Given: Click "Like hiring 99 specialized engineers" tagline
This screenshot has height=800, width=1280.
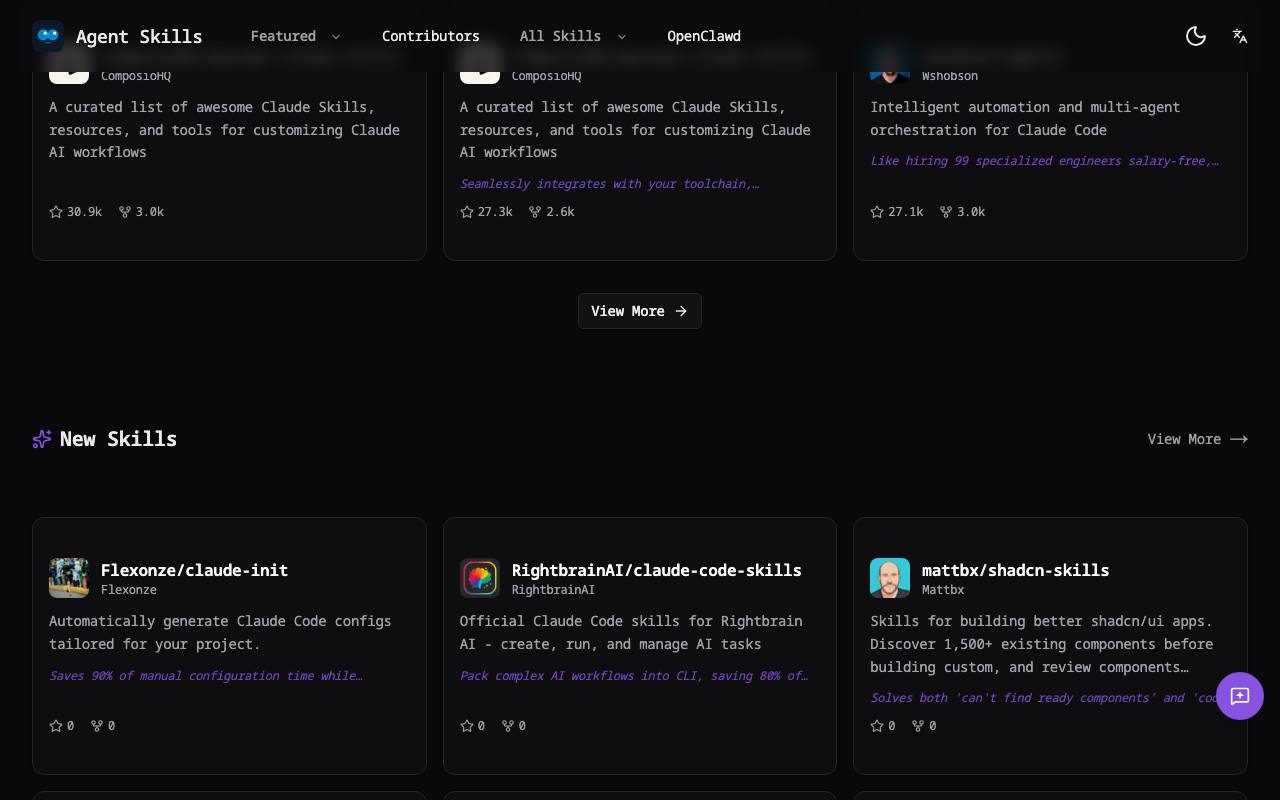Looking at the screenshot, I should (x=1044, y=161).
